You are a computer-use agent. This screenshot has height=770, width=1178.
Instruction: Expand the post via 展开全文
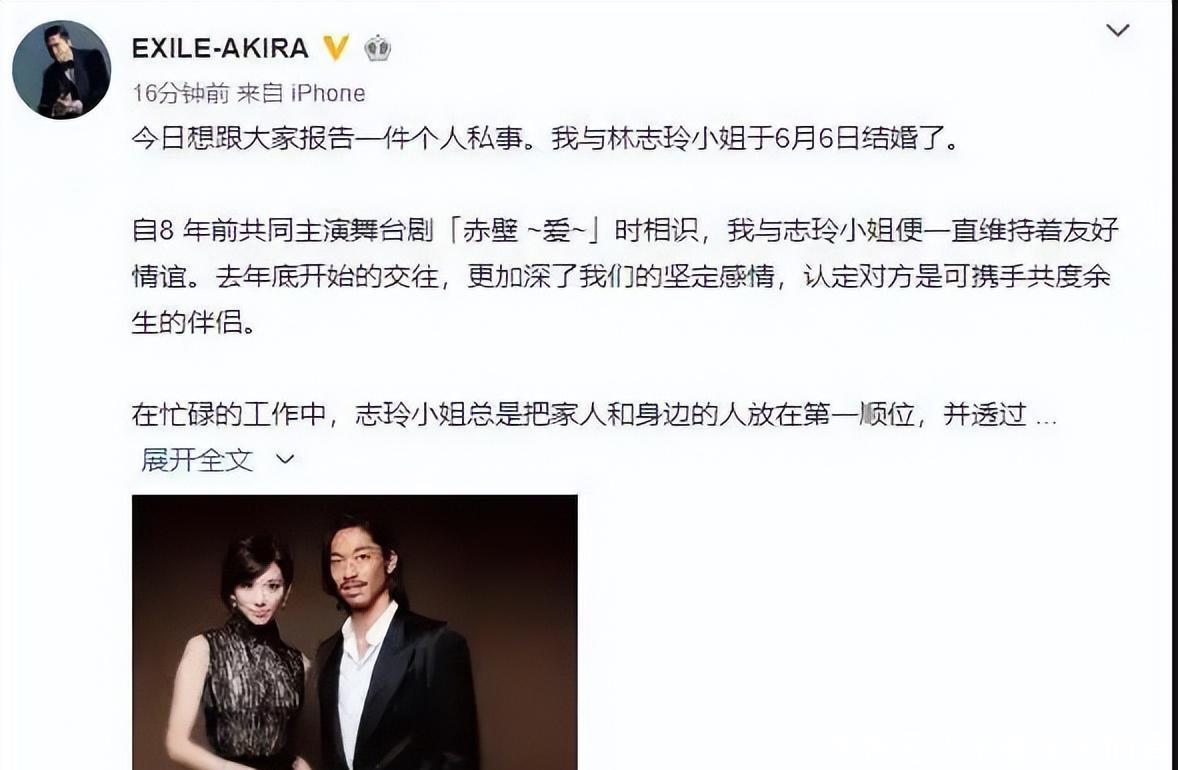pyautogui.click(x=198, y=460)
